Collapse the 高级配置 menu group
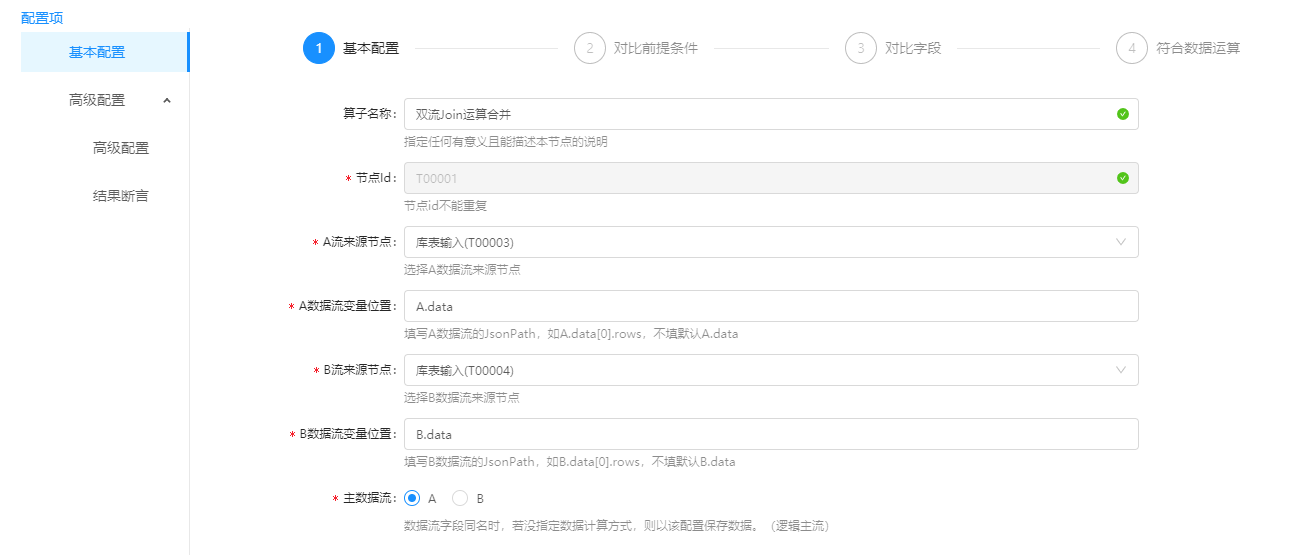 pos(167,100)
